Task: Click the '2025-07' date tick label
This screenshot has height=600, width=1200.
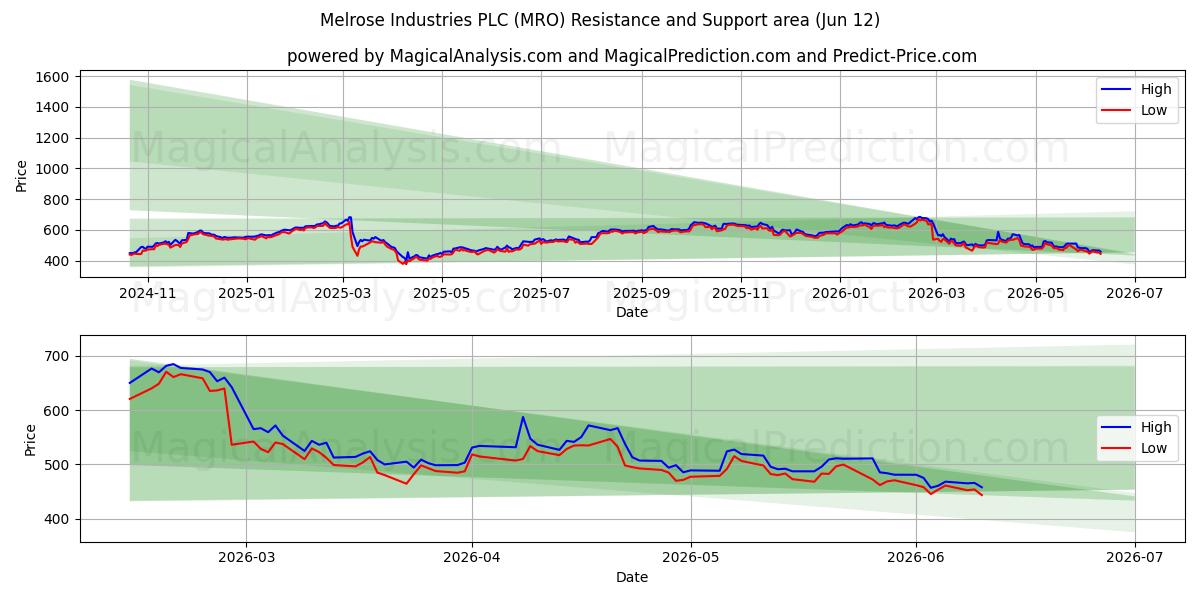Action: point(540,293)
